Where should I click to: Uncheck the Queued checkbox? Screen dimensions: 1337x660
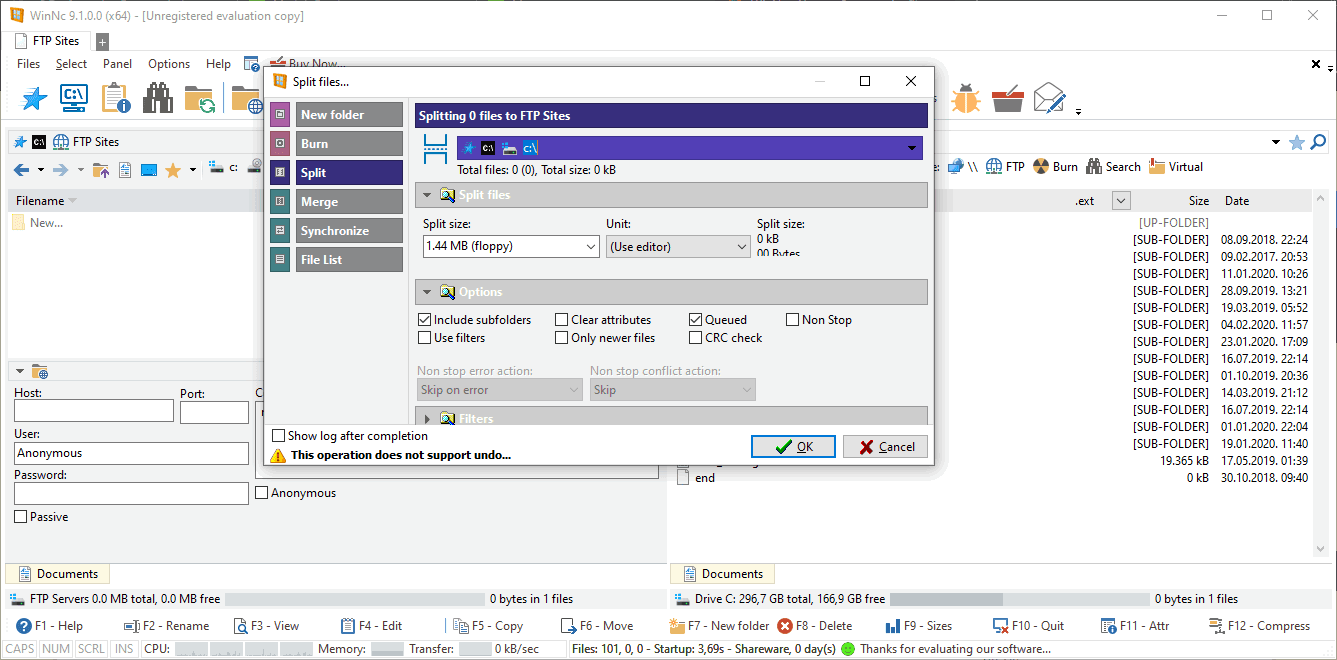pos(696,320)
